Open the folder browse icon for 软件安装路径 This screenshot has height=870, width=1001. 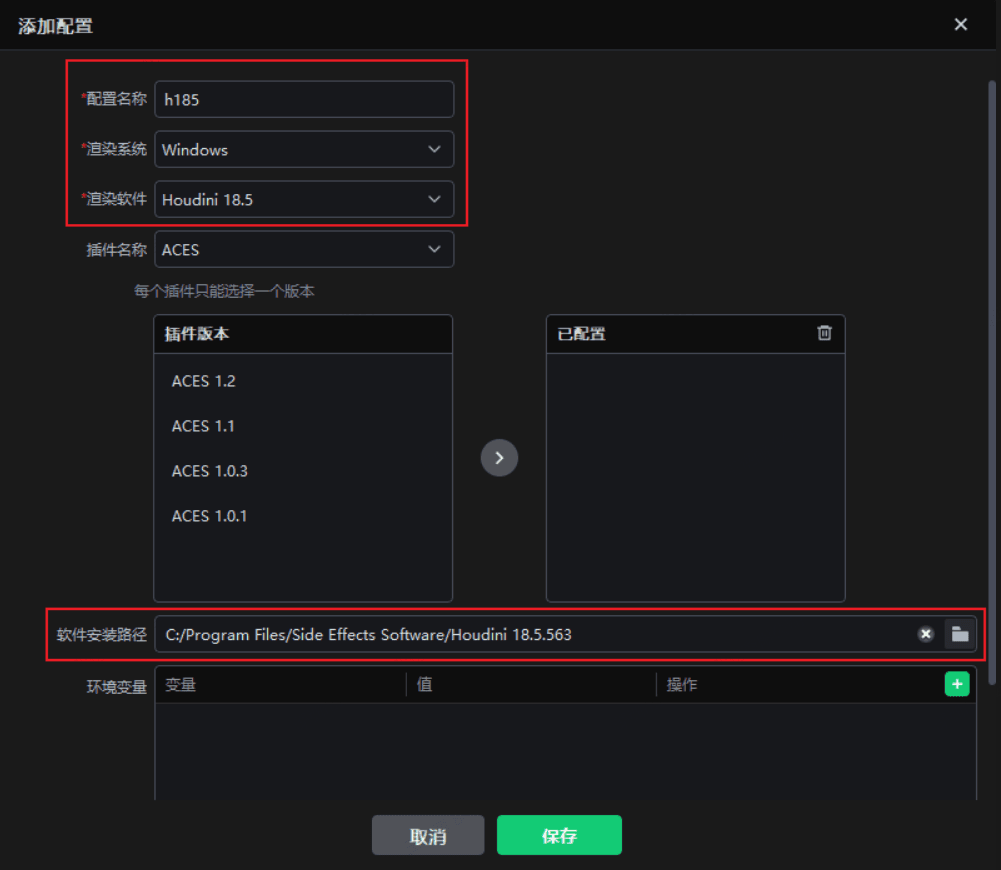point(960,634)
